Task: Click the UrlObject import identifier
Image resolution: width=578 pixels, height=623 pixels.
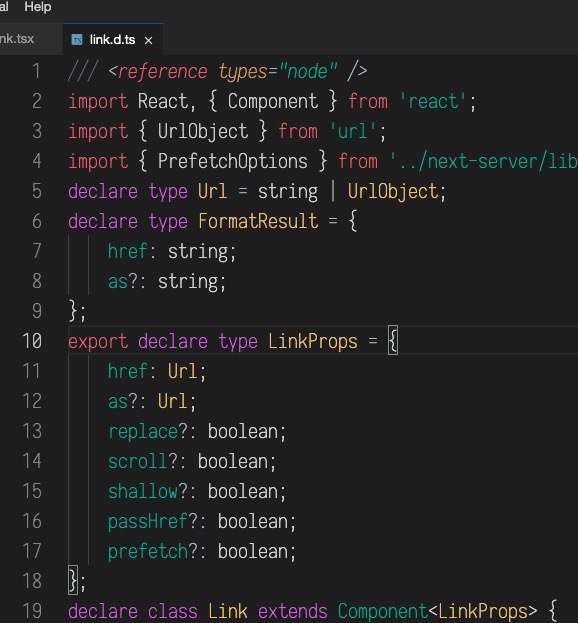Action: [x=203, y=132]
